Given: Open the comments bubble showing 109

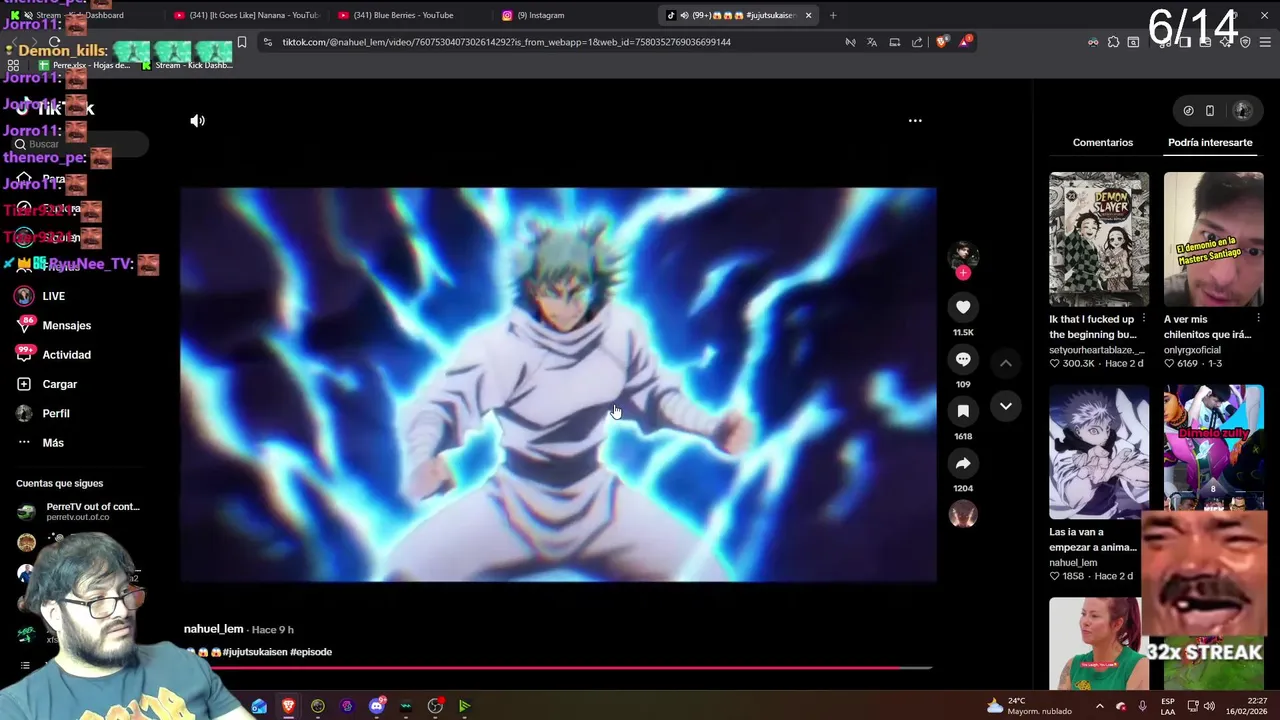Looking at the screenshot, I should [x=963, y=359].
